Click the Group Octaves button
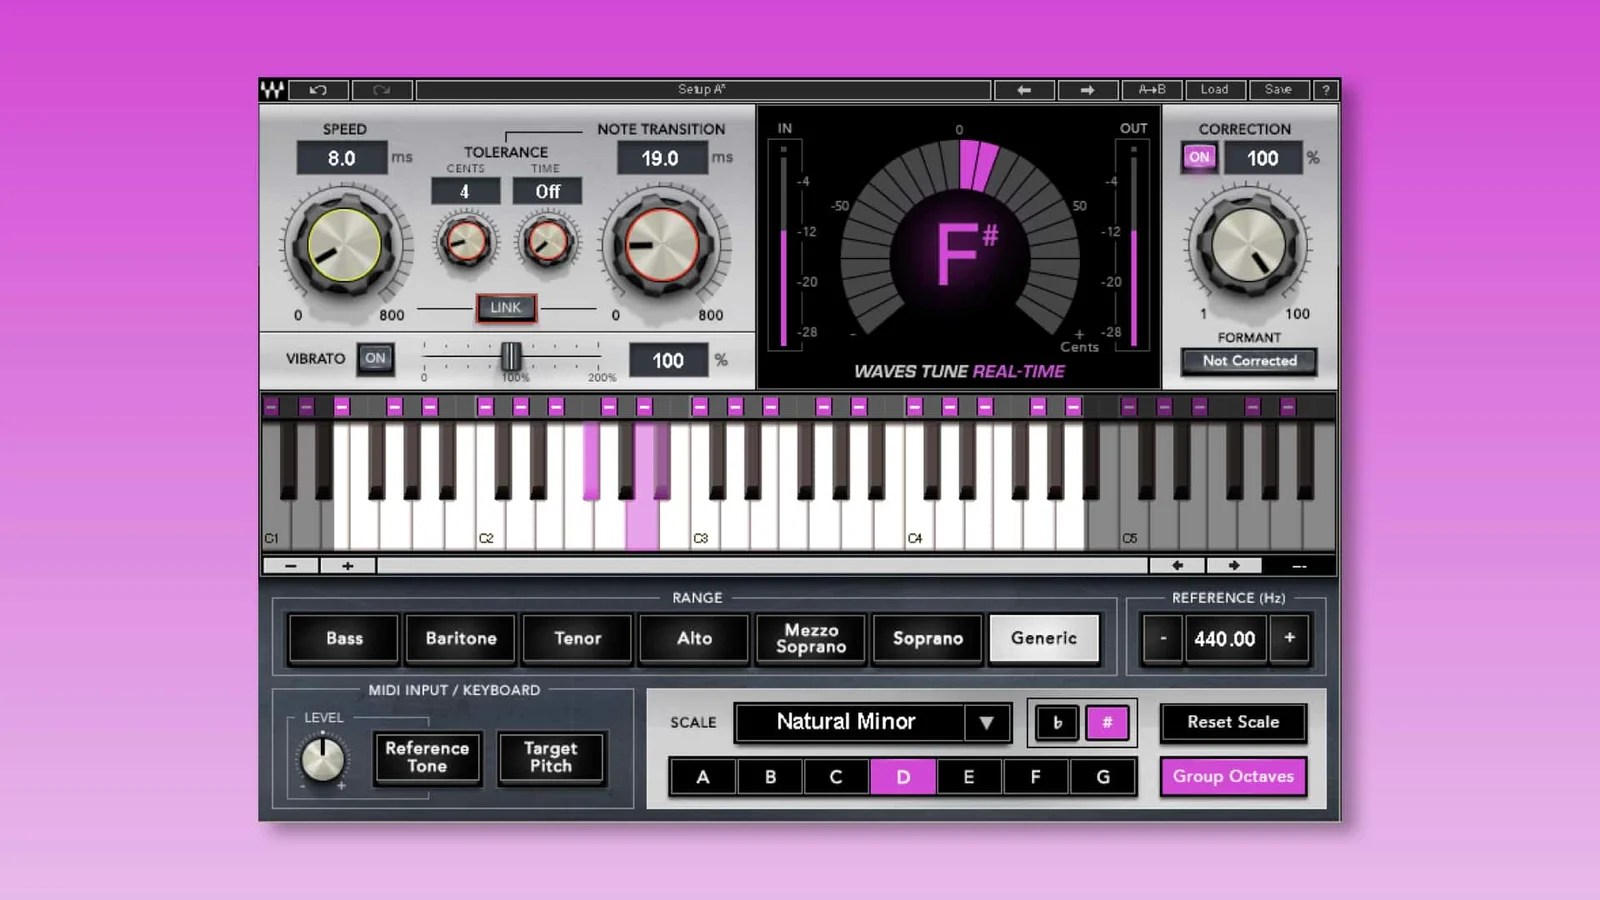This screenshot has width=1600, height=900. pyautogui.click(x=1234, y=776)
